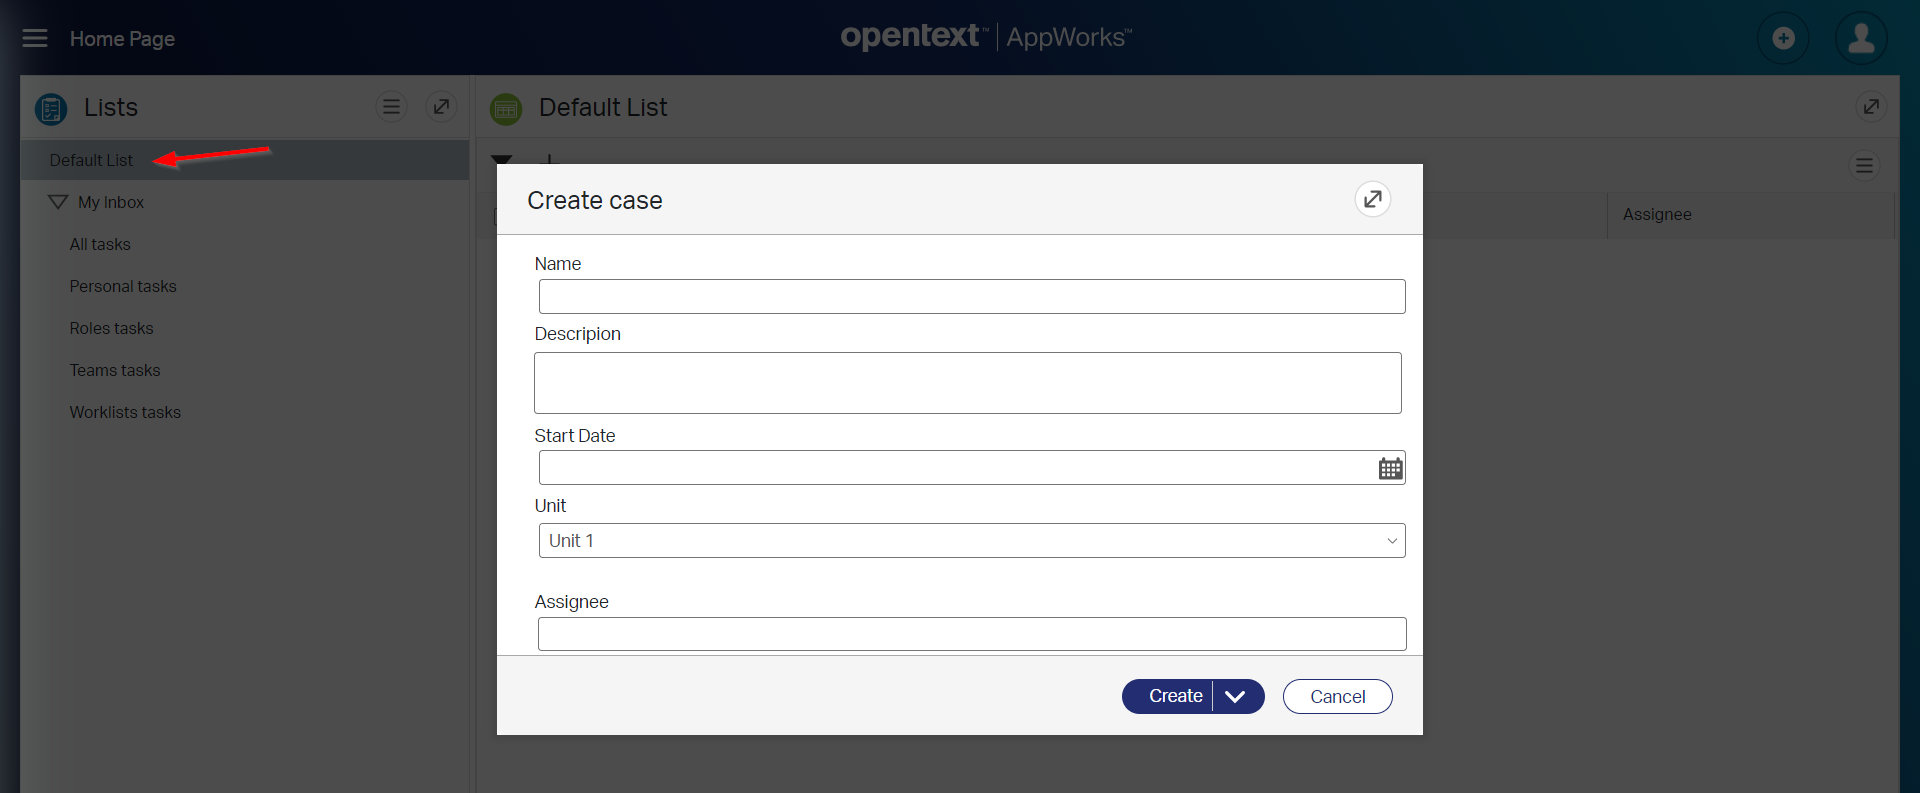Select Personal tasks list
The height and width of the screenshot is (793, 1920).
tap(123, 286)
